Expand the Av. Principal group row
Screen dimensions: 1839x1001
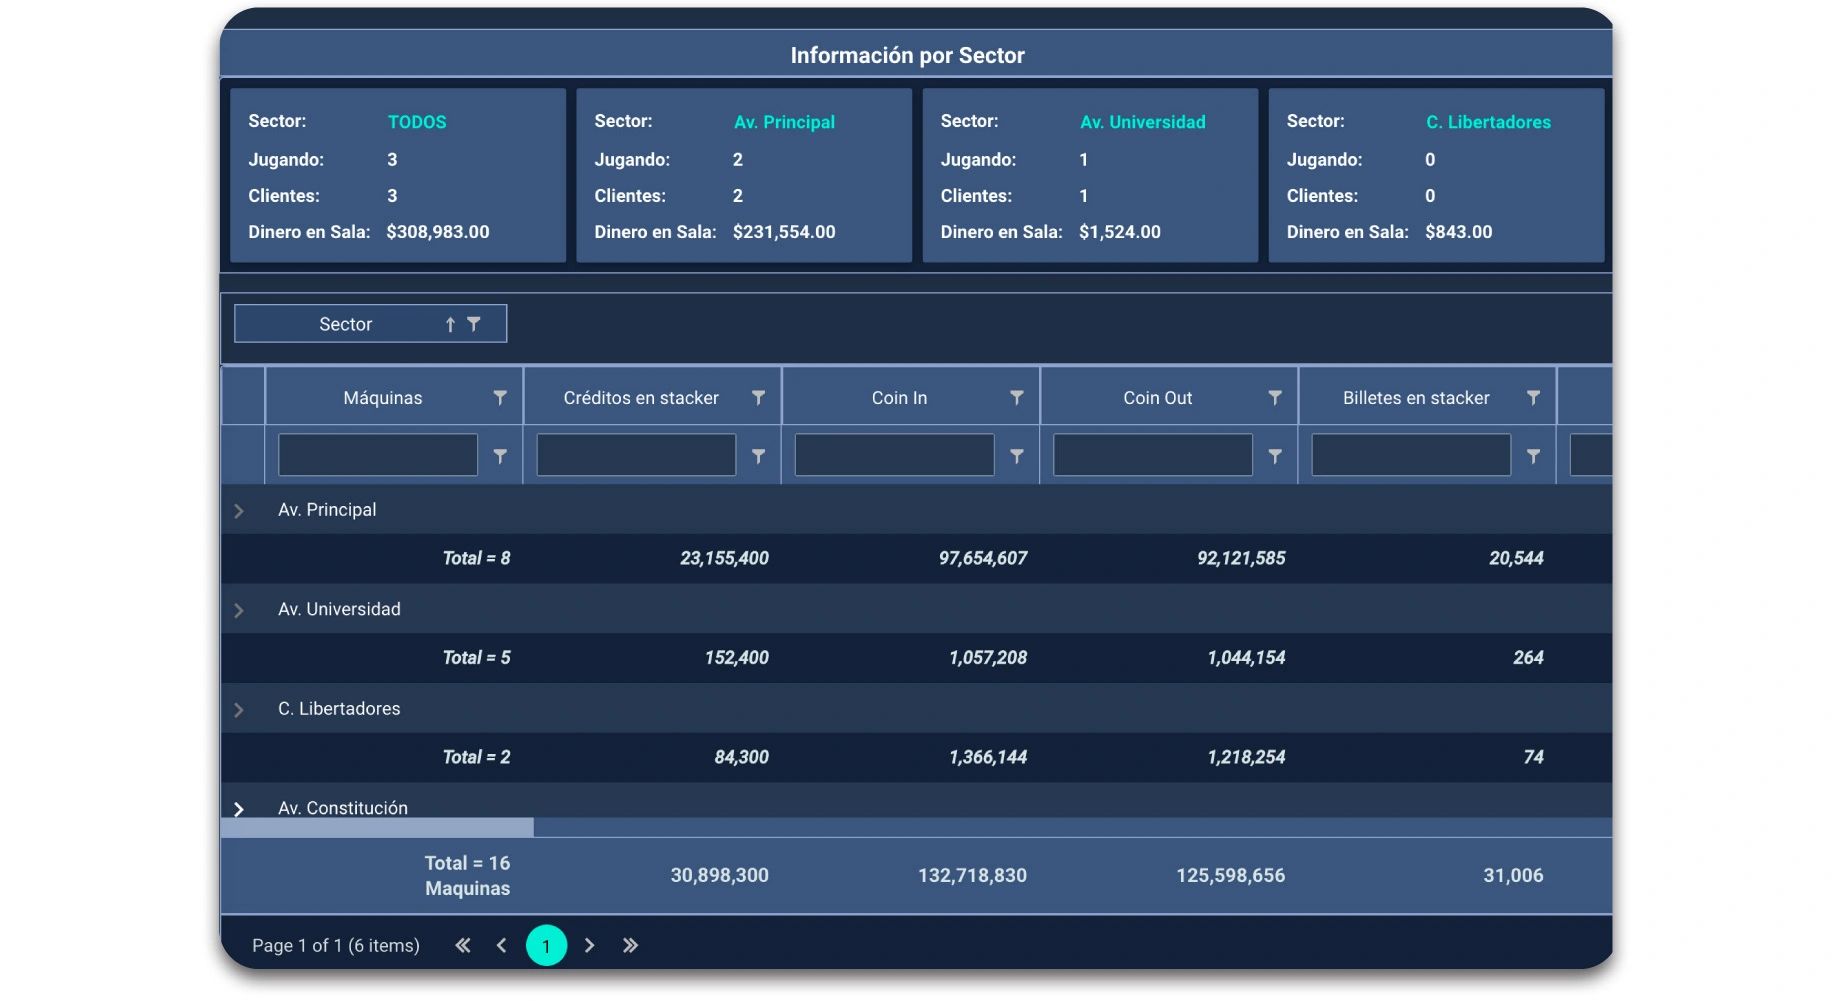pos(239,511)
